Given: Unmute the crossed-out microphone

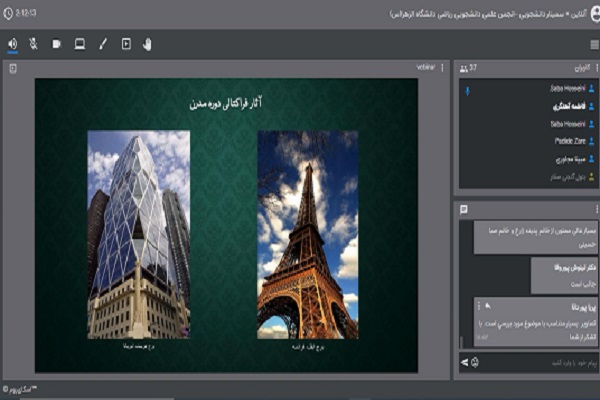Looking at the screenshot, I should [34, 44].
